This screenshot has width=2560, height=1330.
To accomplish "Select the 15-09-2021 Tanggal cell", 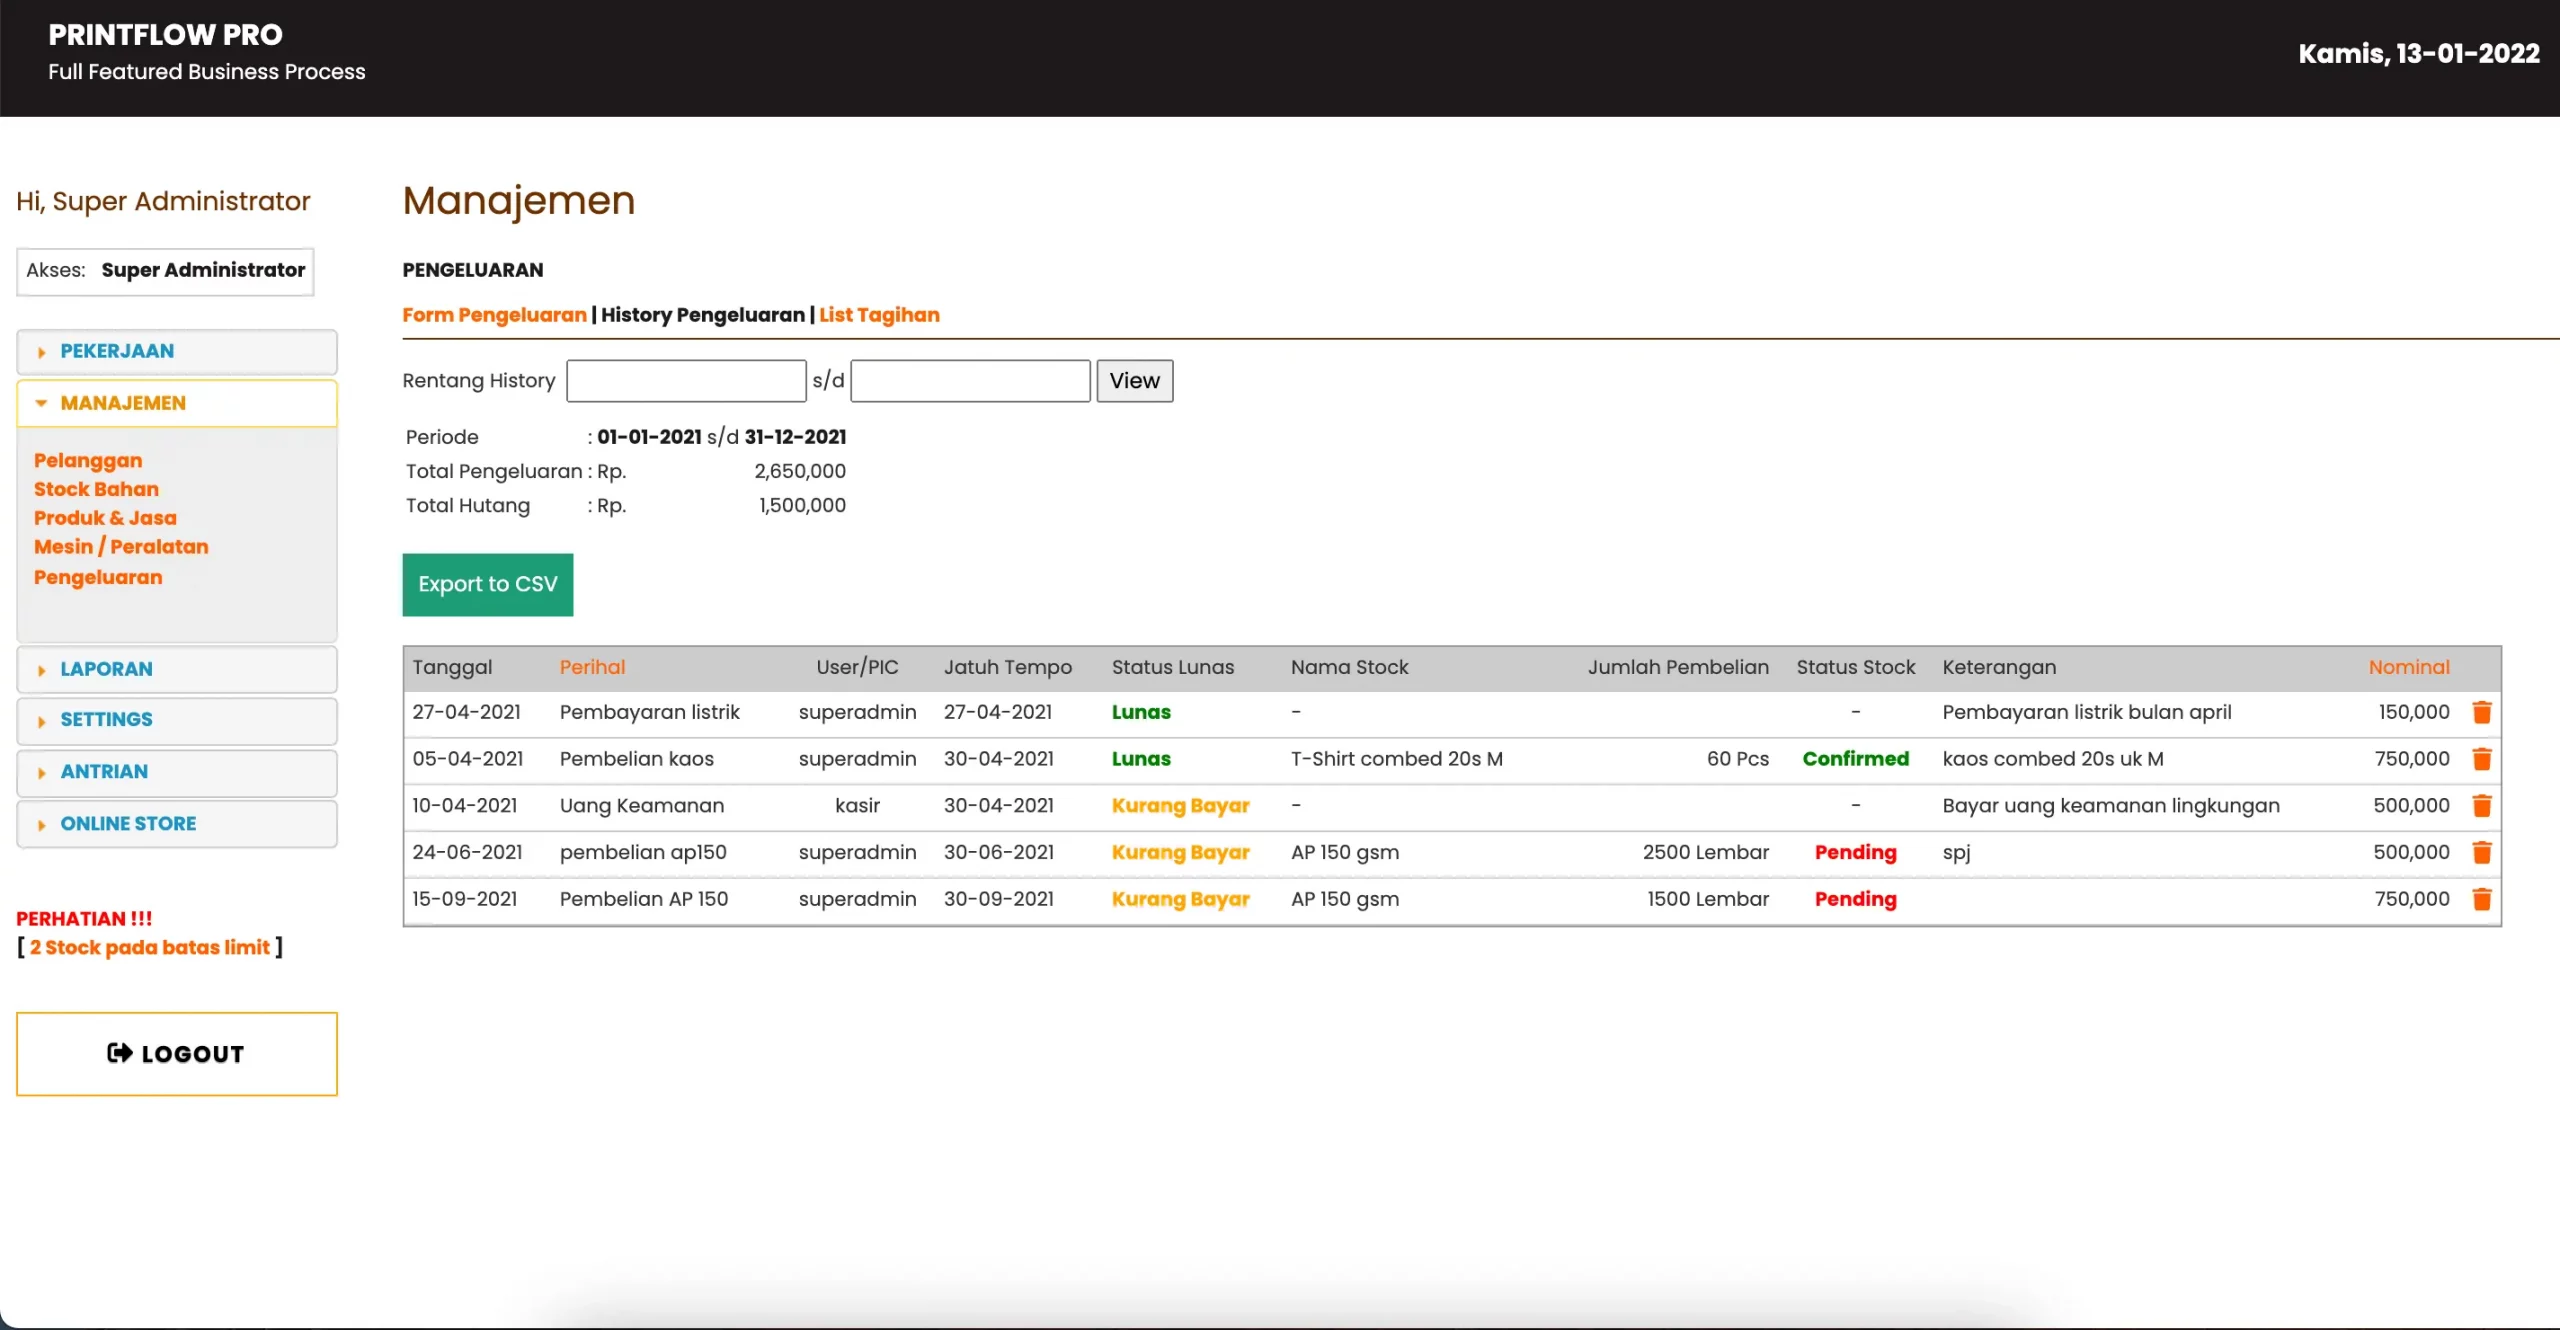I will click(x=464, y=899).
